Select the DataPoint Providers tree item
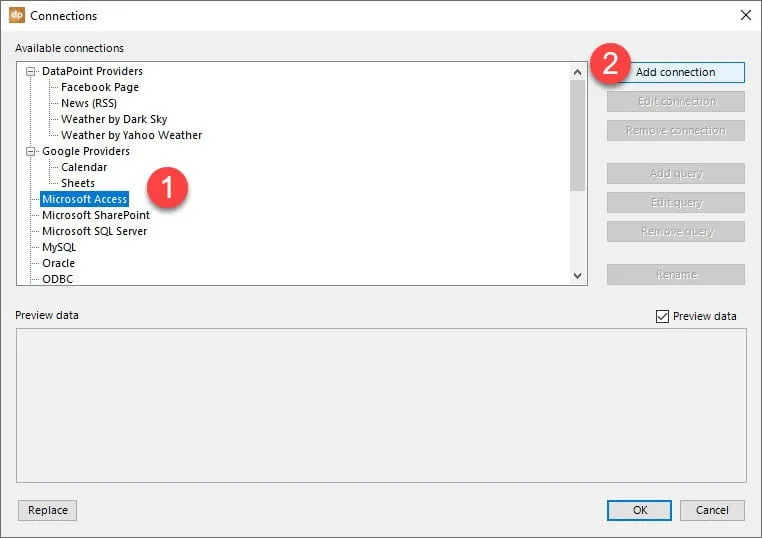 point(92,71)
